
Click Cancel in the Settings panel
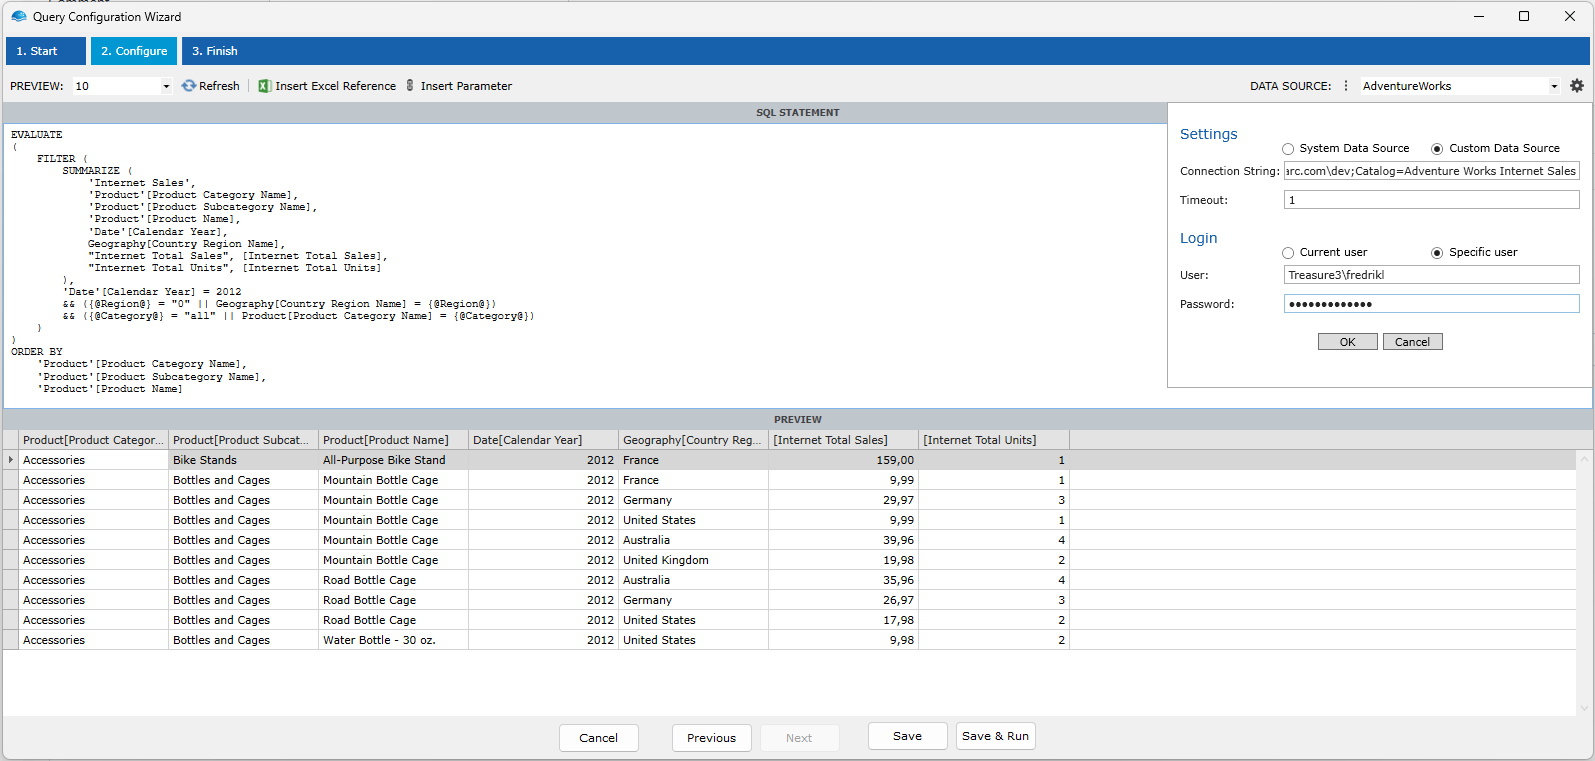point(1412,342)
